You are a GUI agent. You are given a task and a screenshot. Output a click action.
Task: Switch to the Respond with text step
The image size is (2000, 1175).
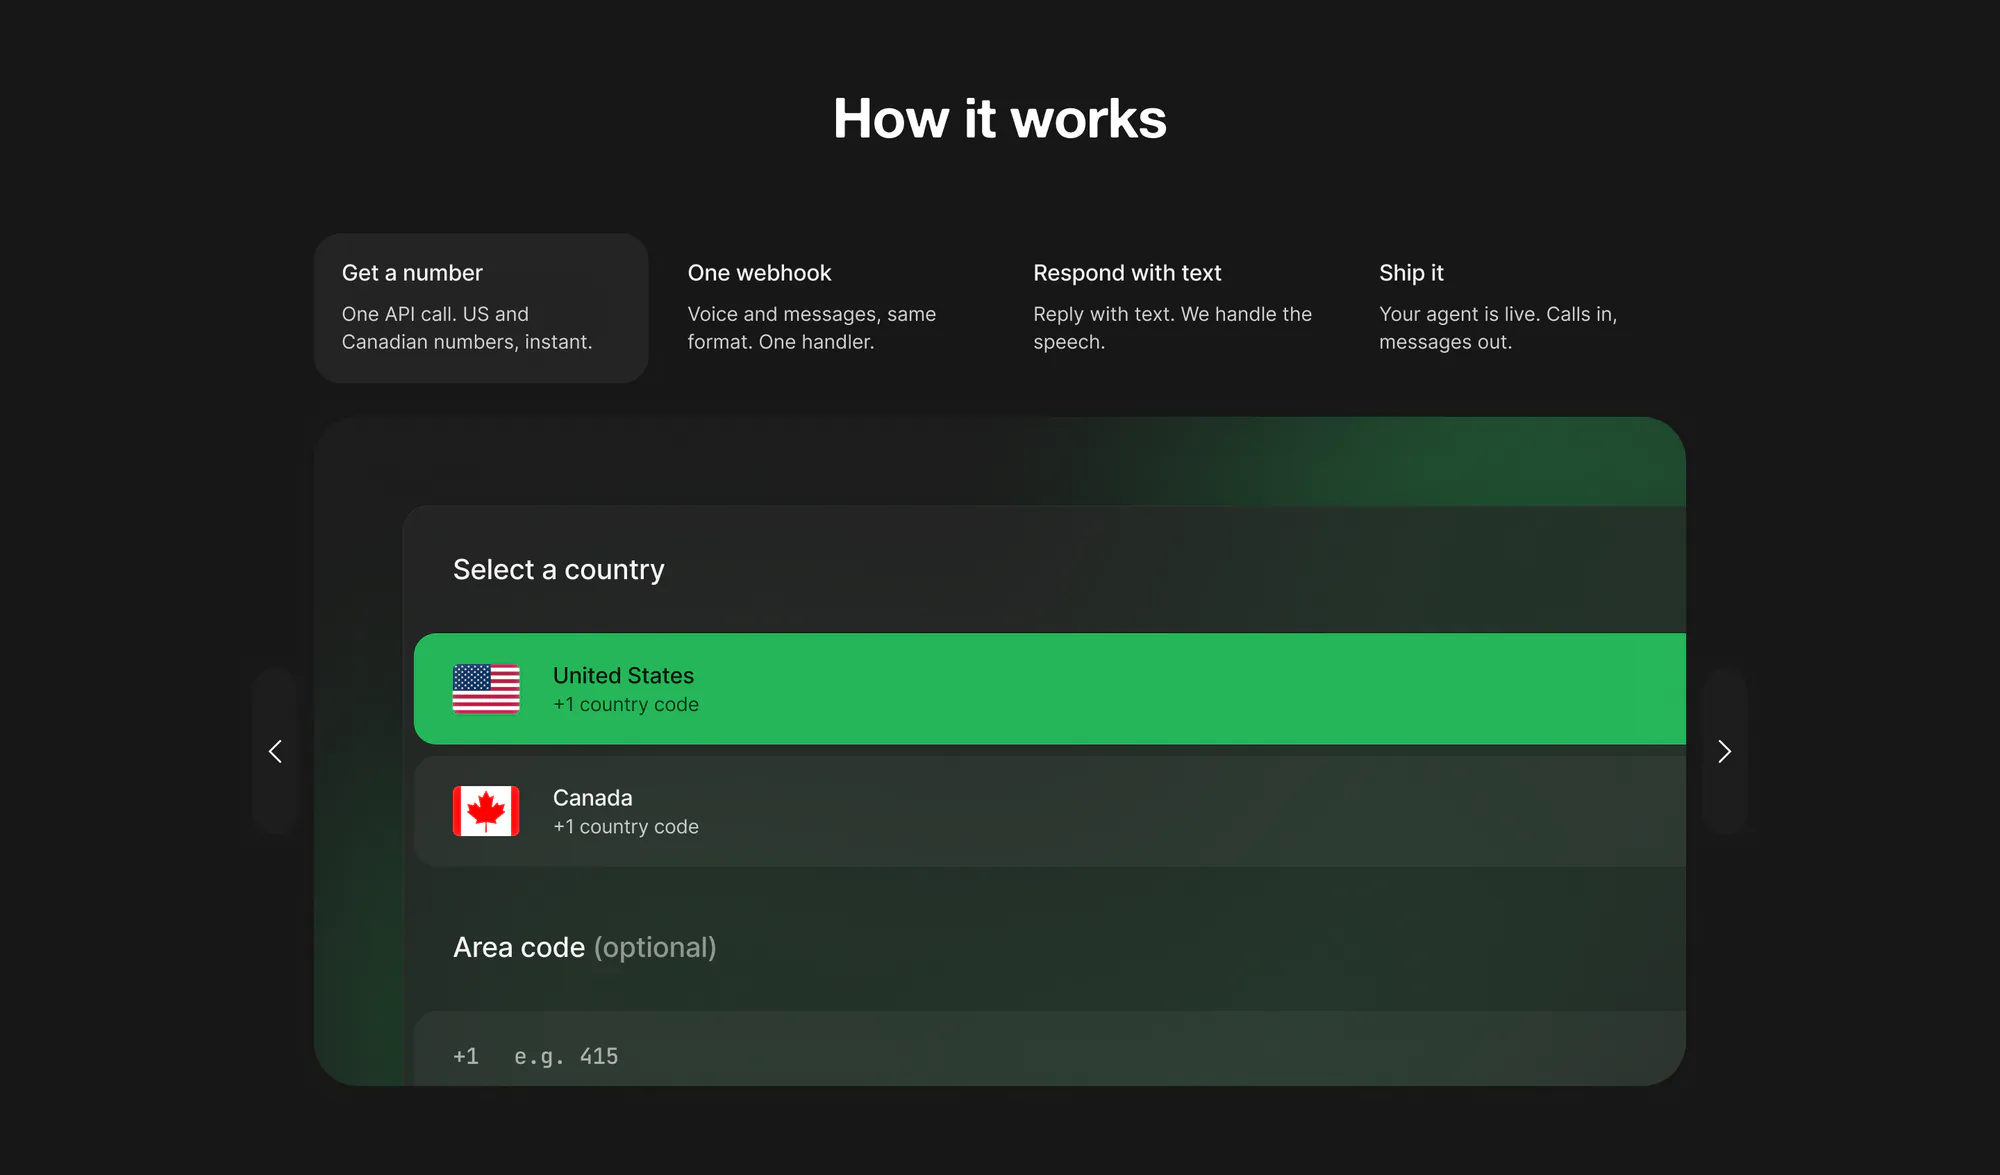(x=1173, y=308)
